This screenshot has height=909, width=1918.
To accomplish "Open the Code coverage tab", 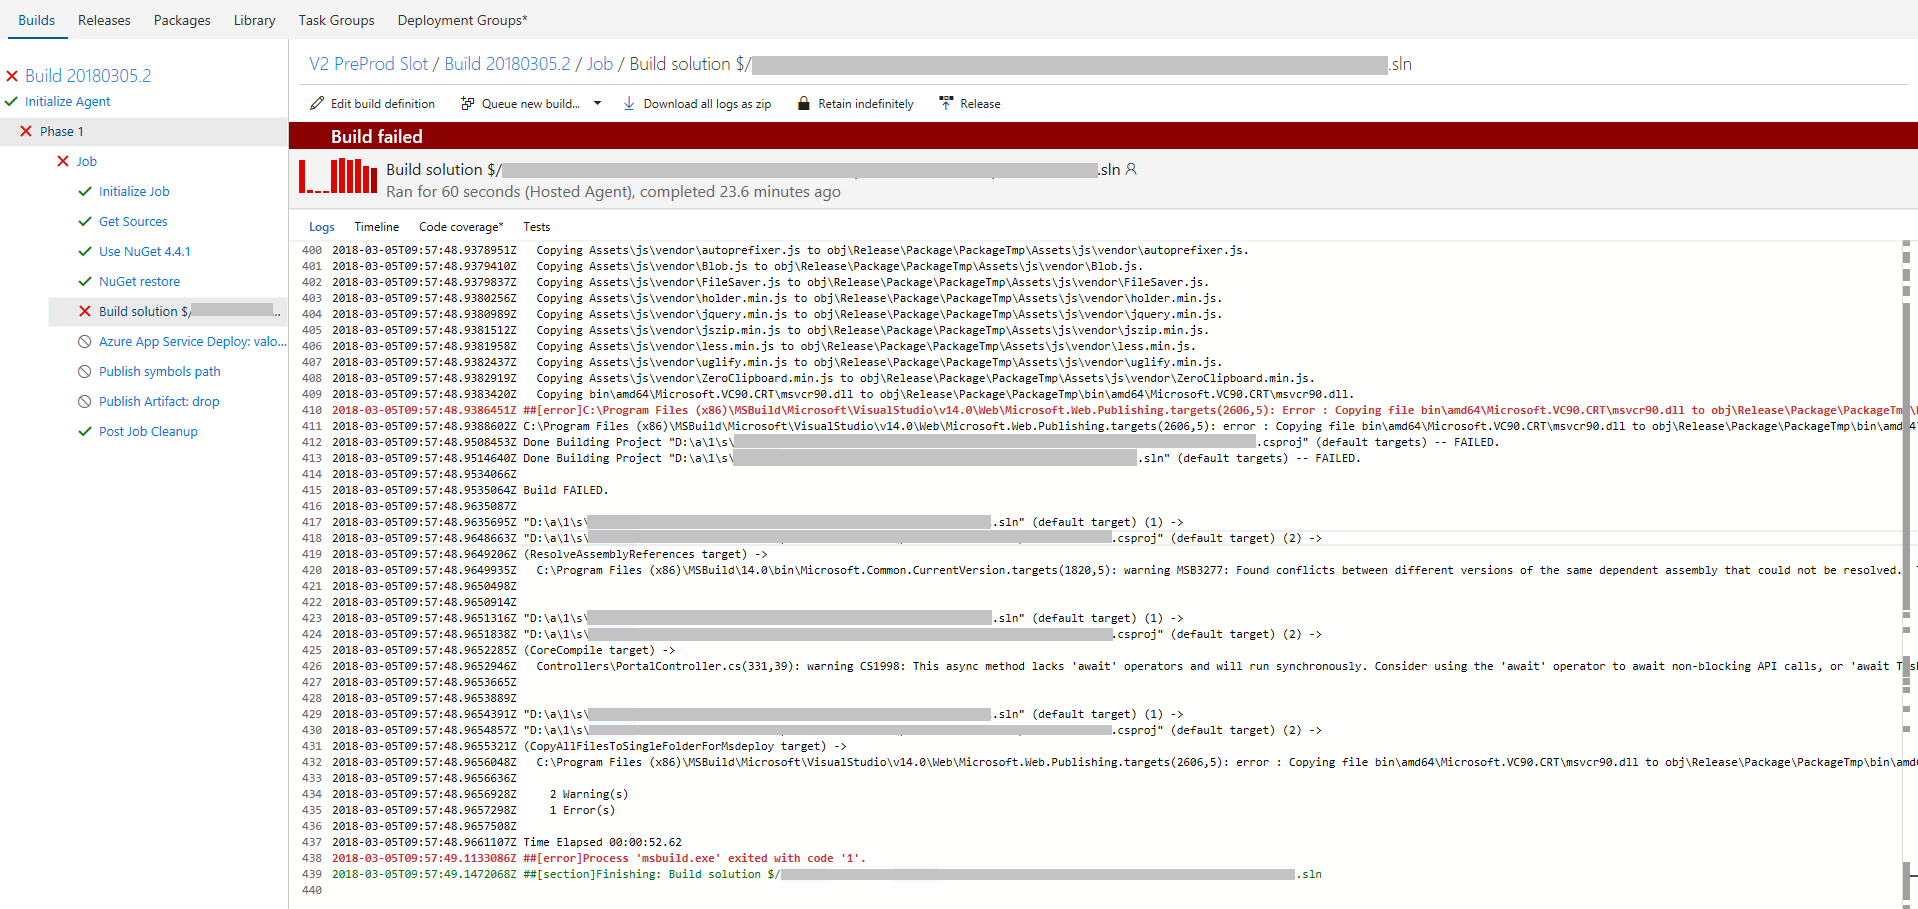I will pyautogui.click(x=461, y=227).
